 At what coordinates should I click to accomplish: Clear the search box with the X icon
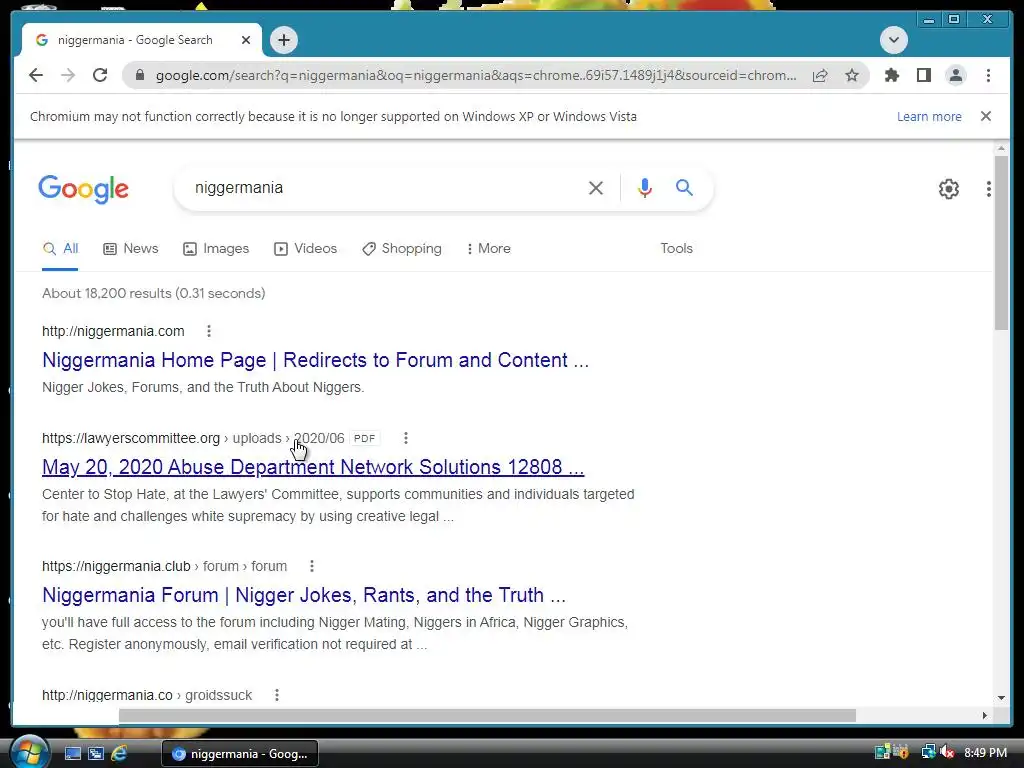tap(596, 188)
